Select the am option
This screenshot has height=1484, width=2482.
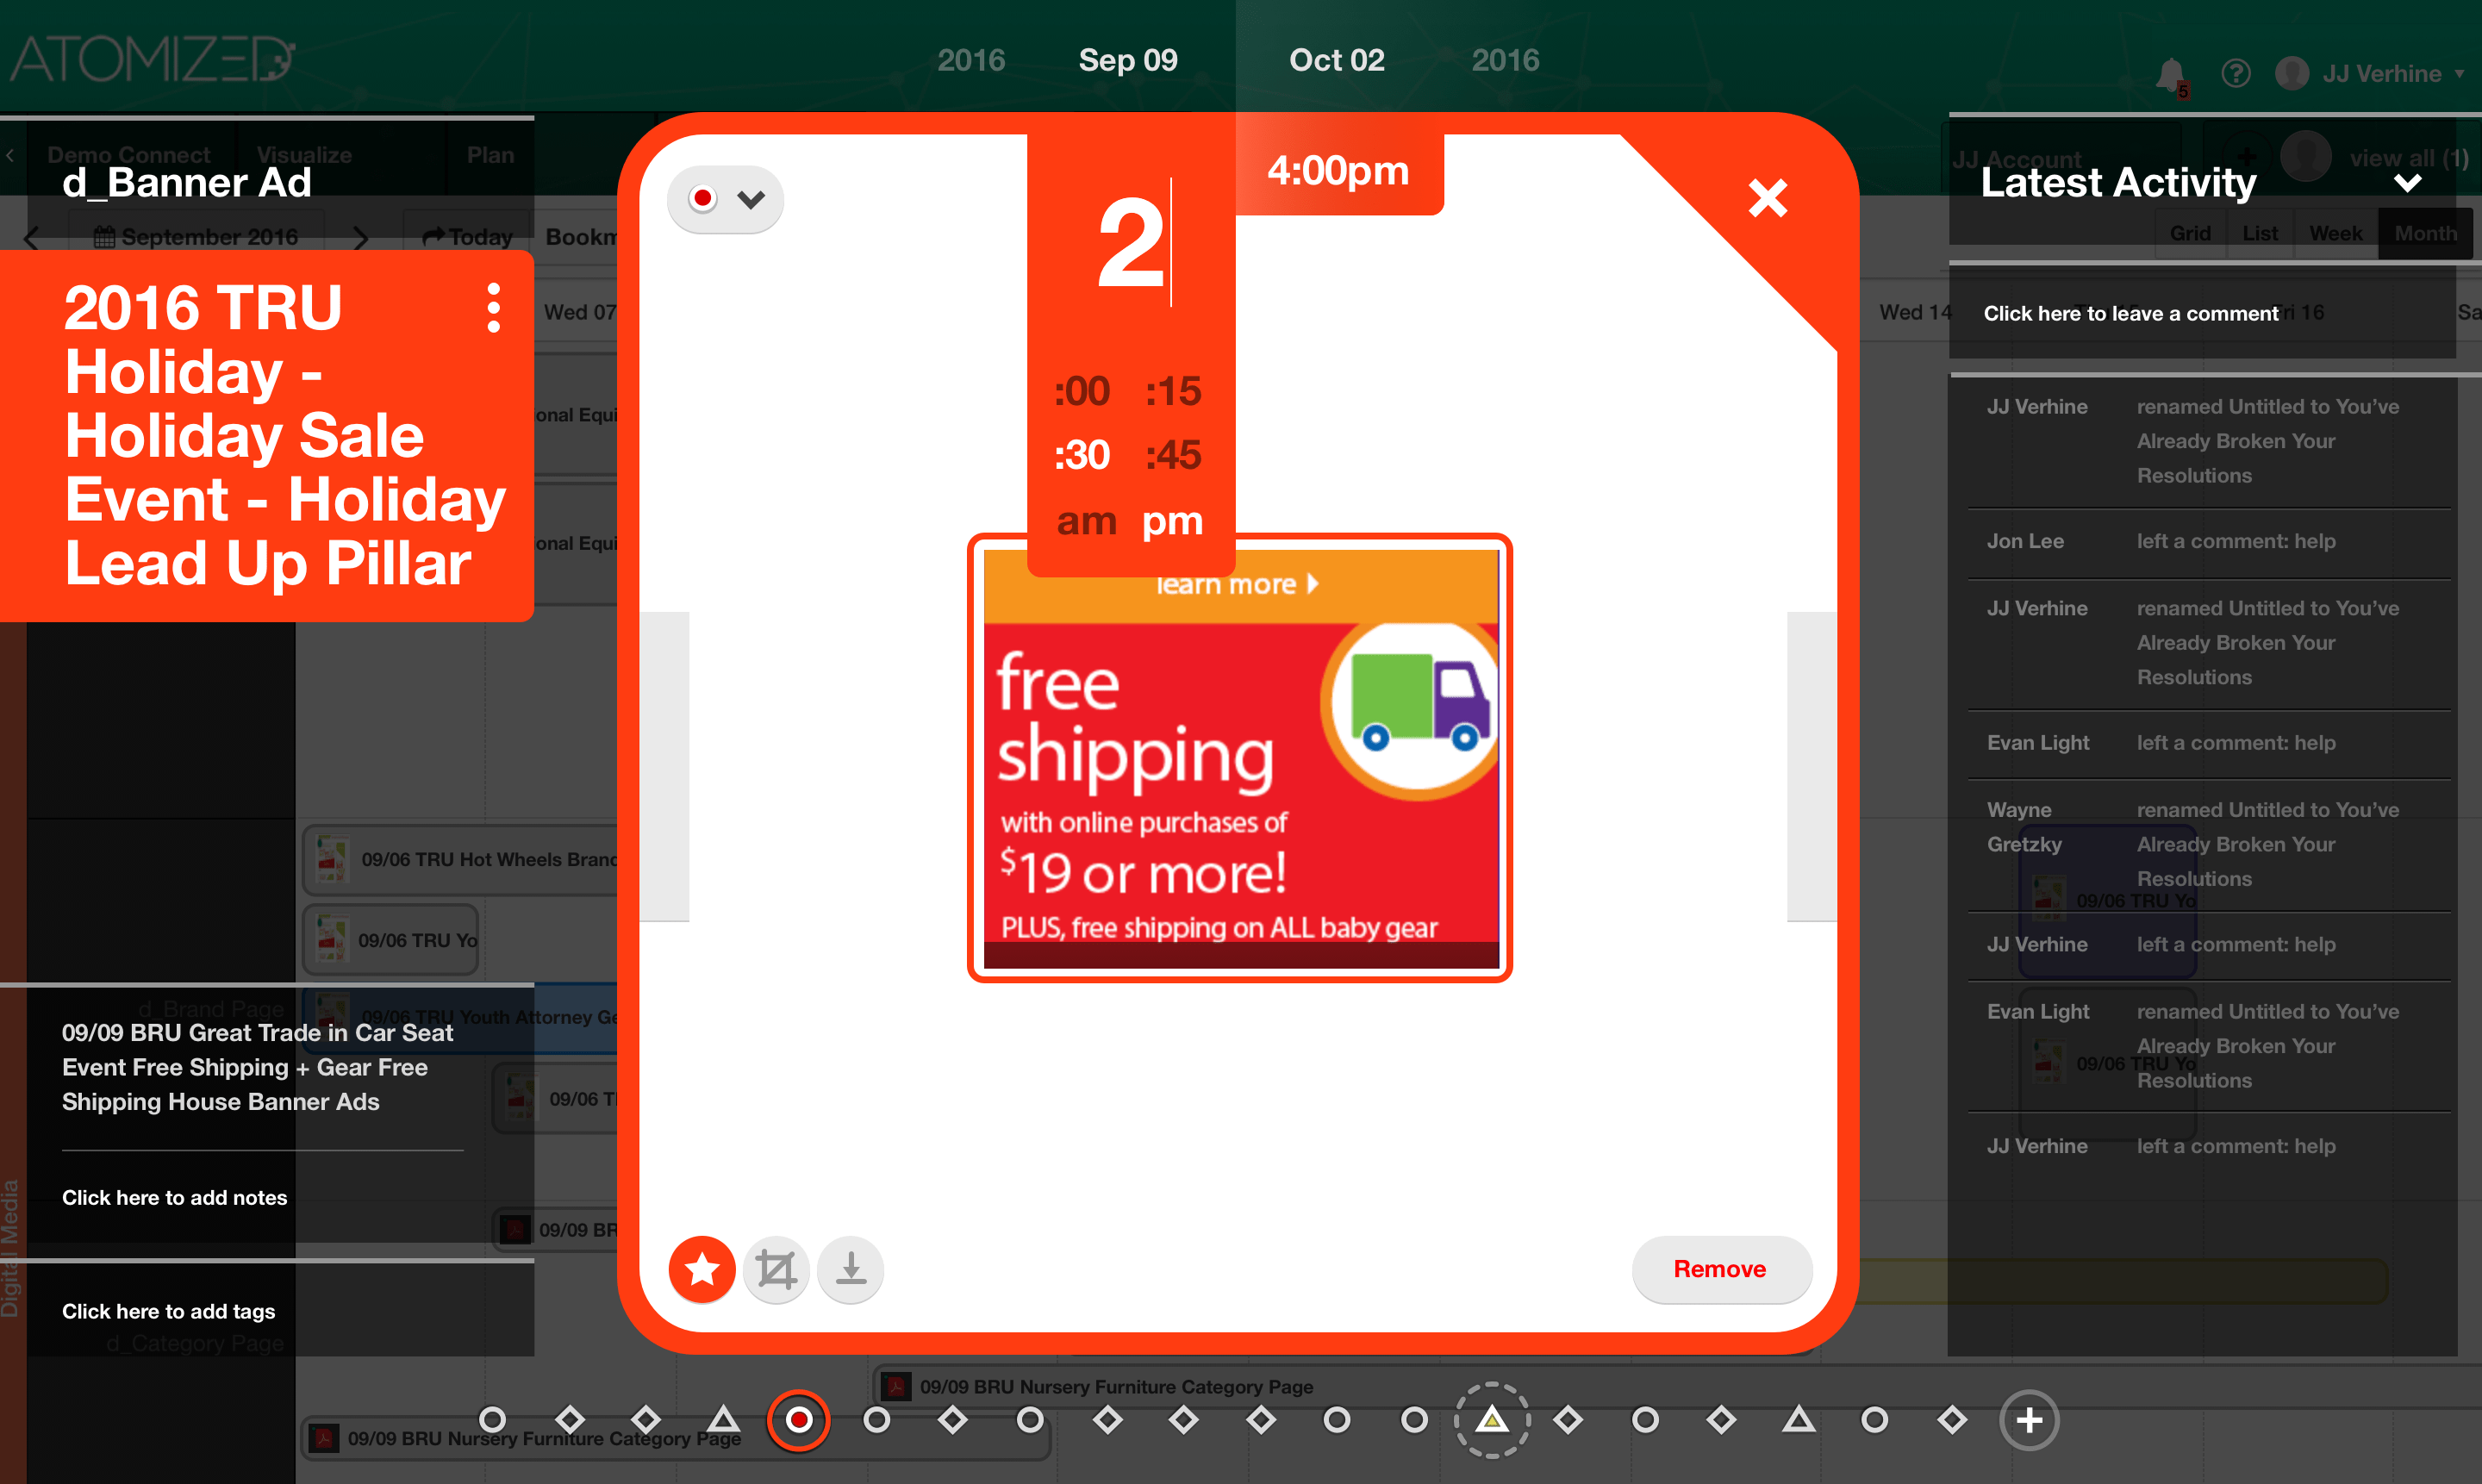click(x=1086, y=521)
